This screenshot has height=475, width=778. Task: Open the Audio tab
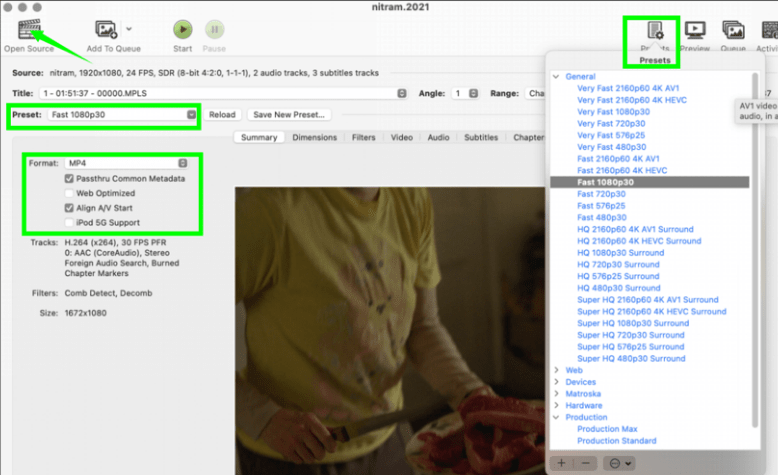click(x=438, y=138)
